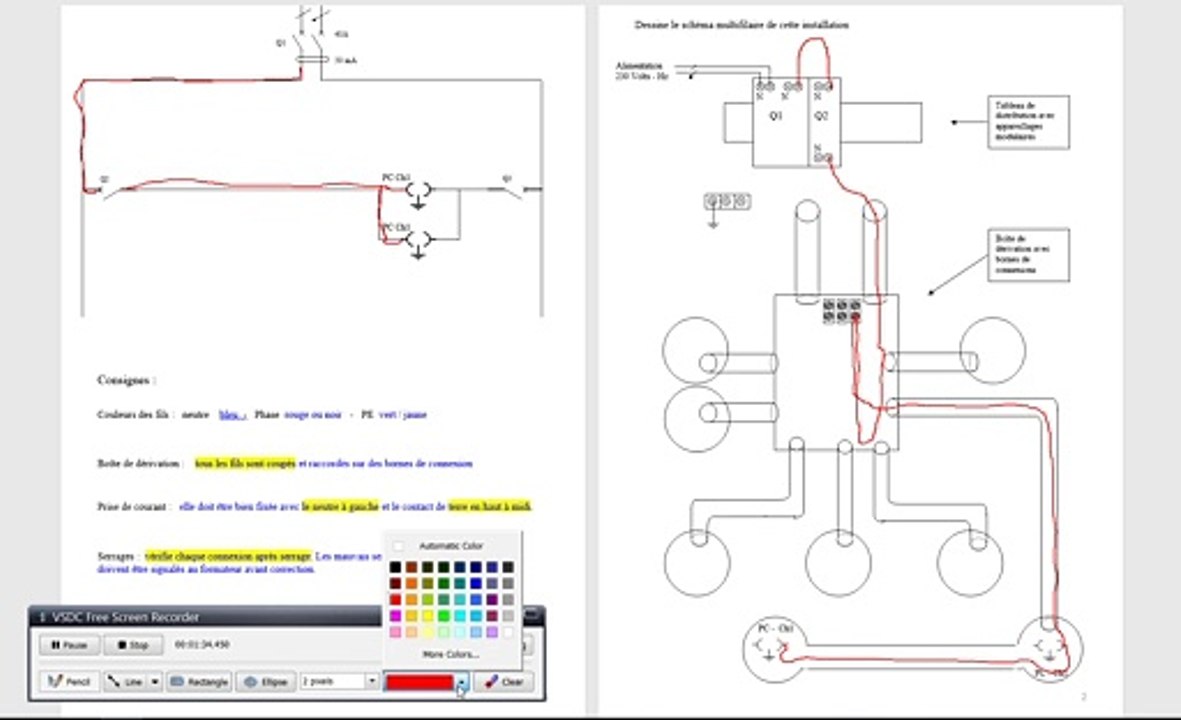Pick the lime yellow-green palette swatch
This screenshot has height=720, width=1181.
click(428, 599)
